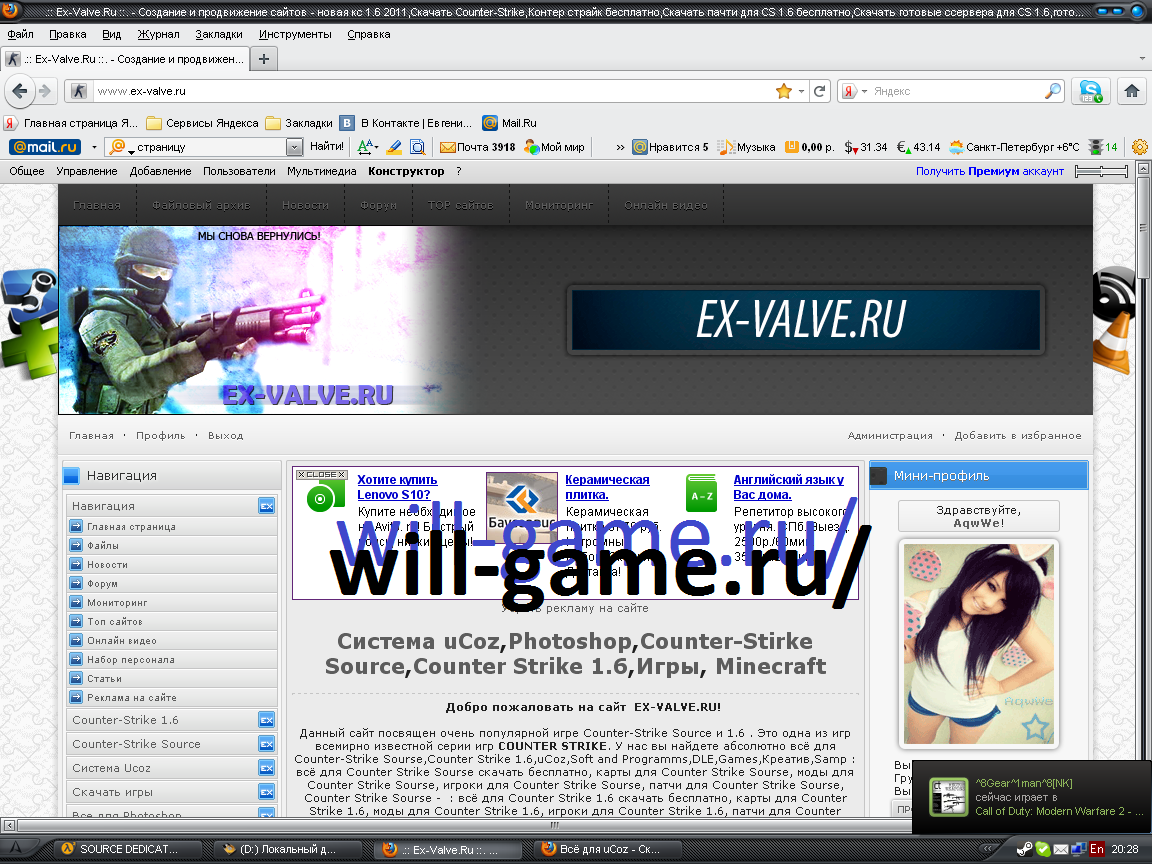Click the vertical page scrollbar thumb

coord(1143,228)
